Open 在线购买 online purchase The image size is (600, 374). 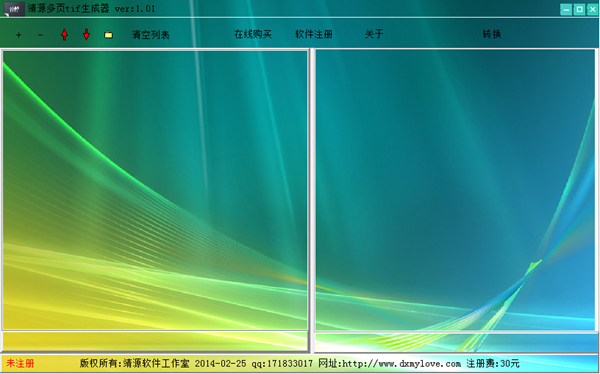253,34
